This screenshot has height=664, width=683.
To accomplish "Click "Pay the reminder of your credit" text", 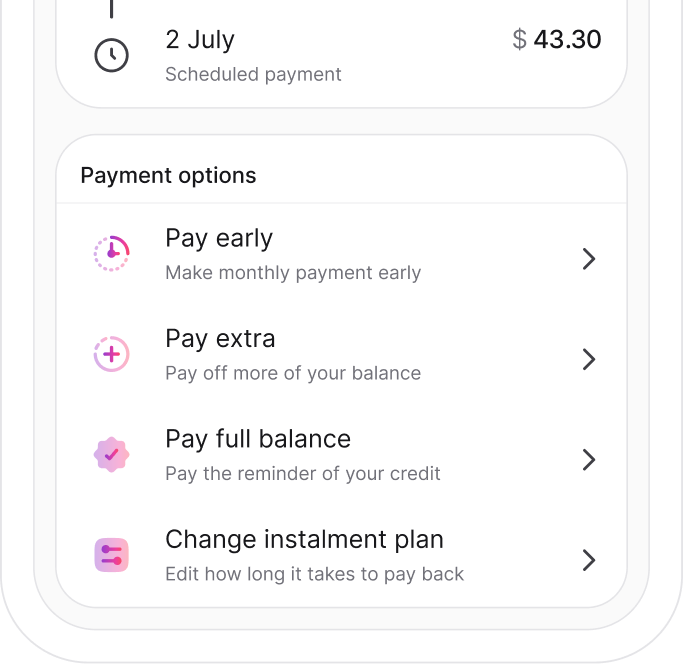I will pyautogui.click(x=303, y=473).
